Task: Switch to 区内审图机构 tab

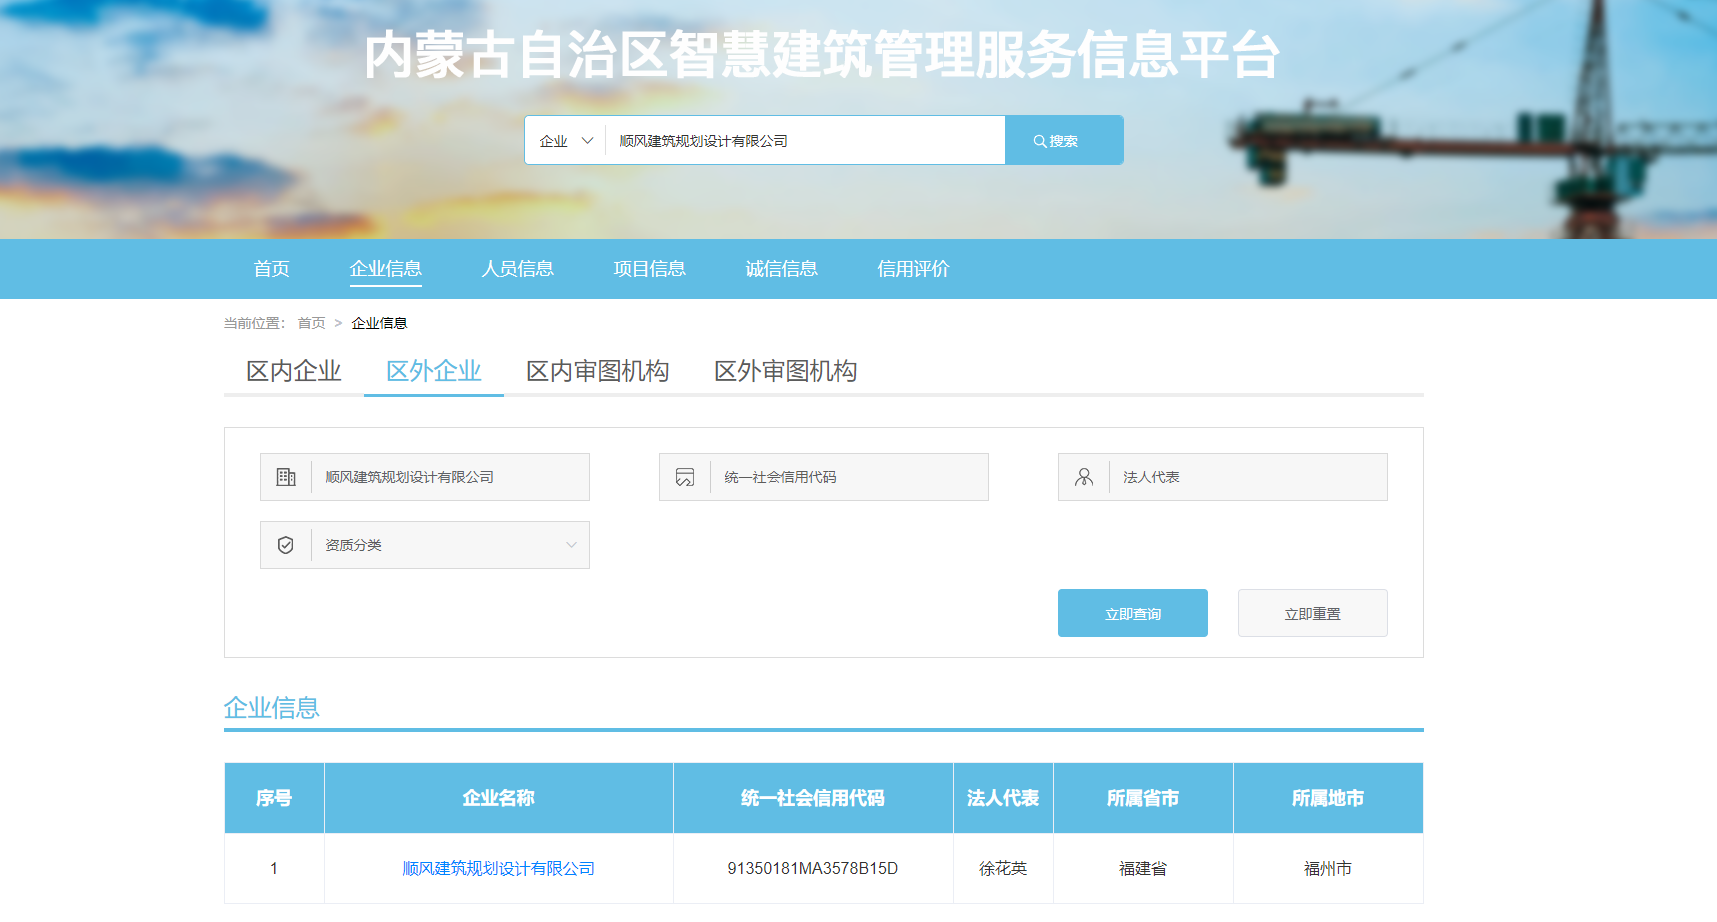Action: (598, 371)
